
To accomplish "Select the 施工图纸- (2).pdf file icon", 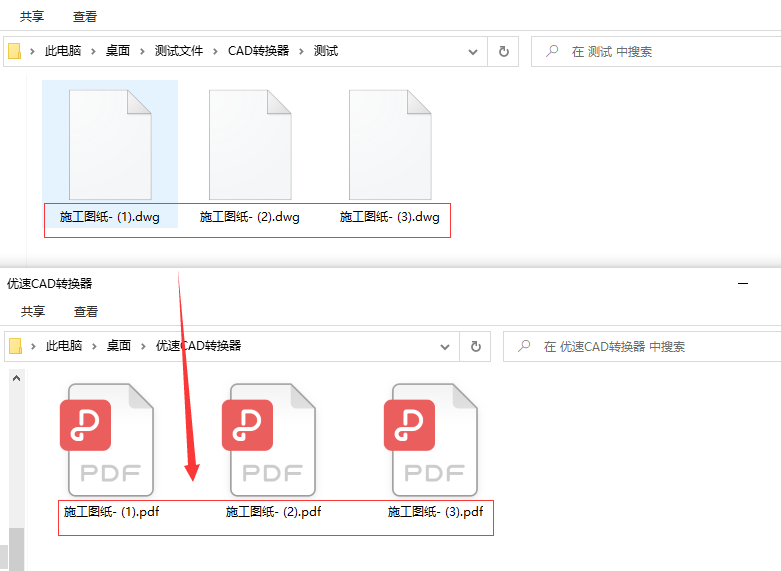I will pos(269,439).
